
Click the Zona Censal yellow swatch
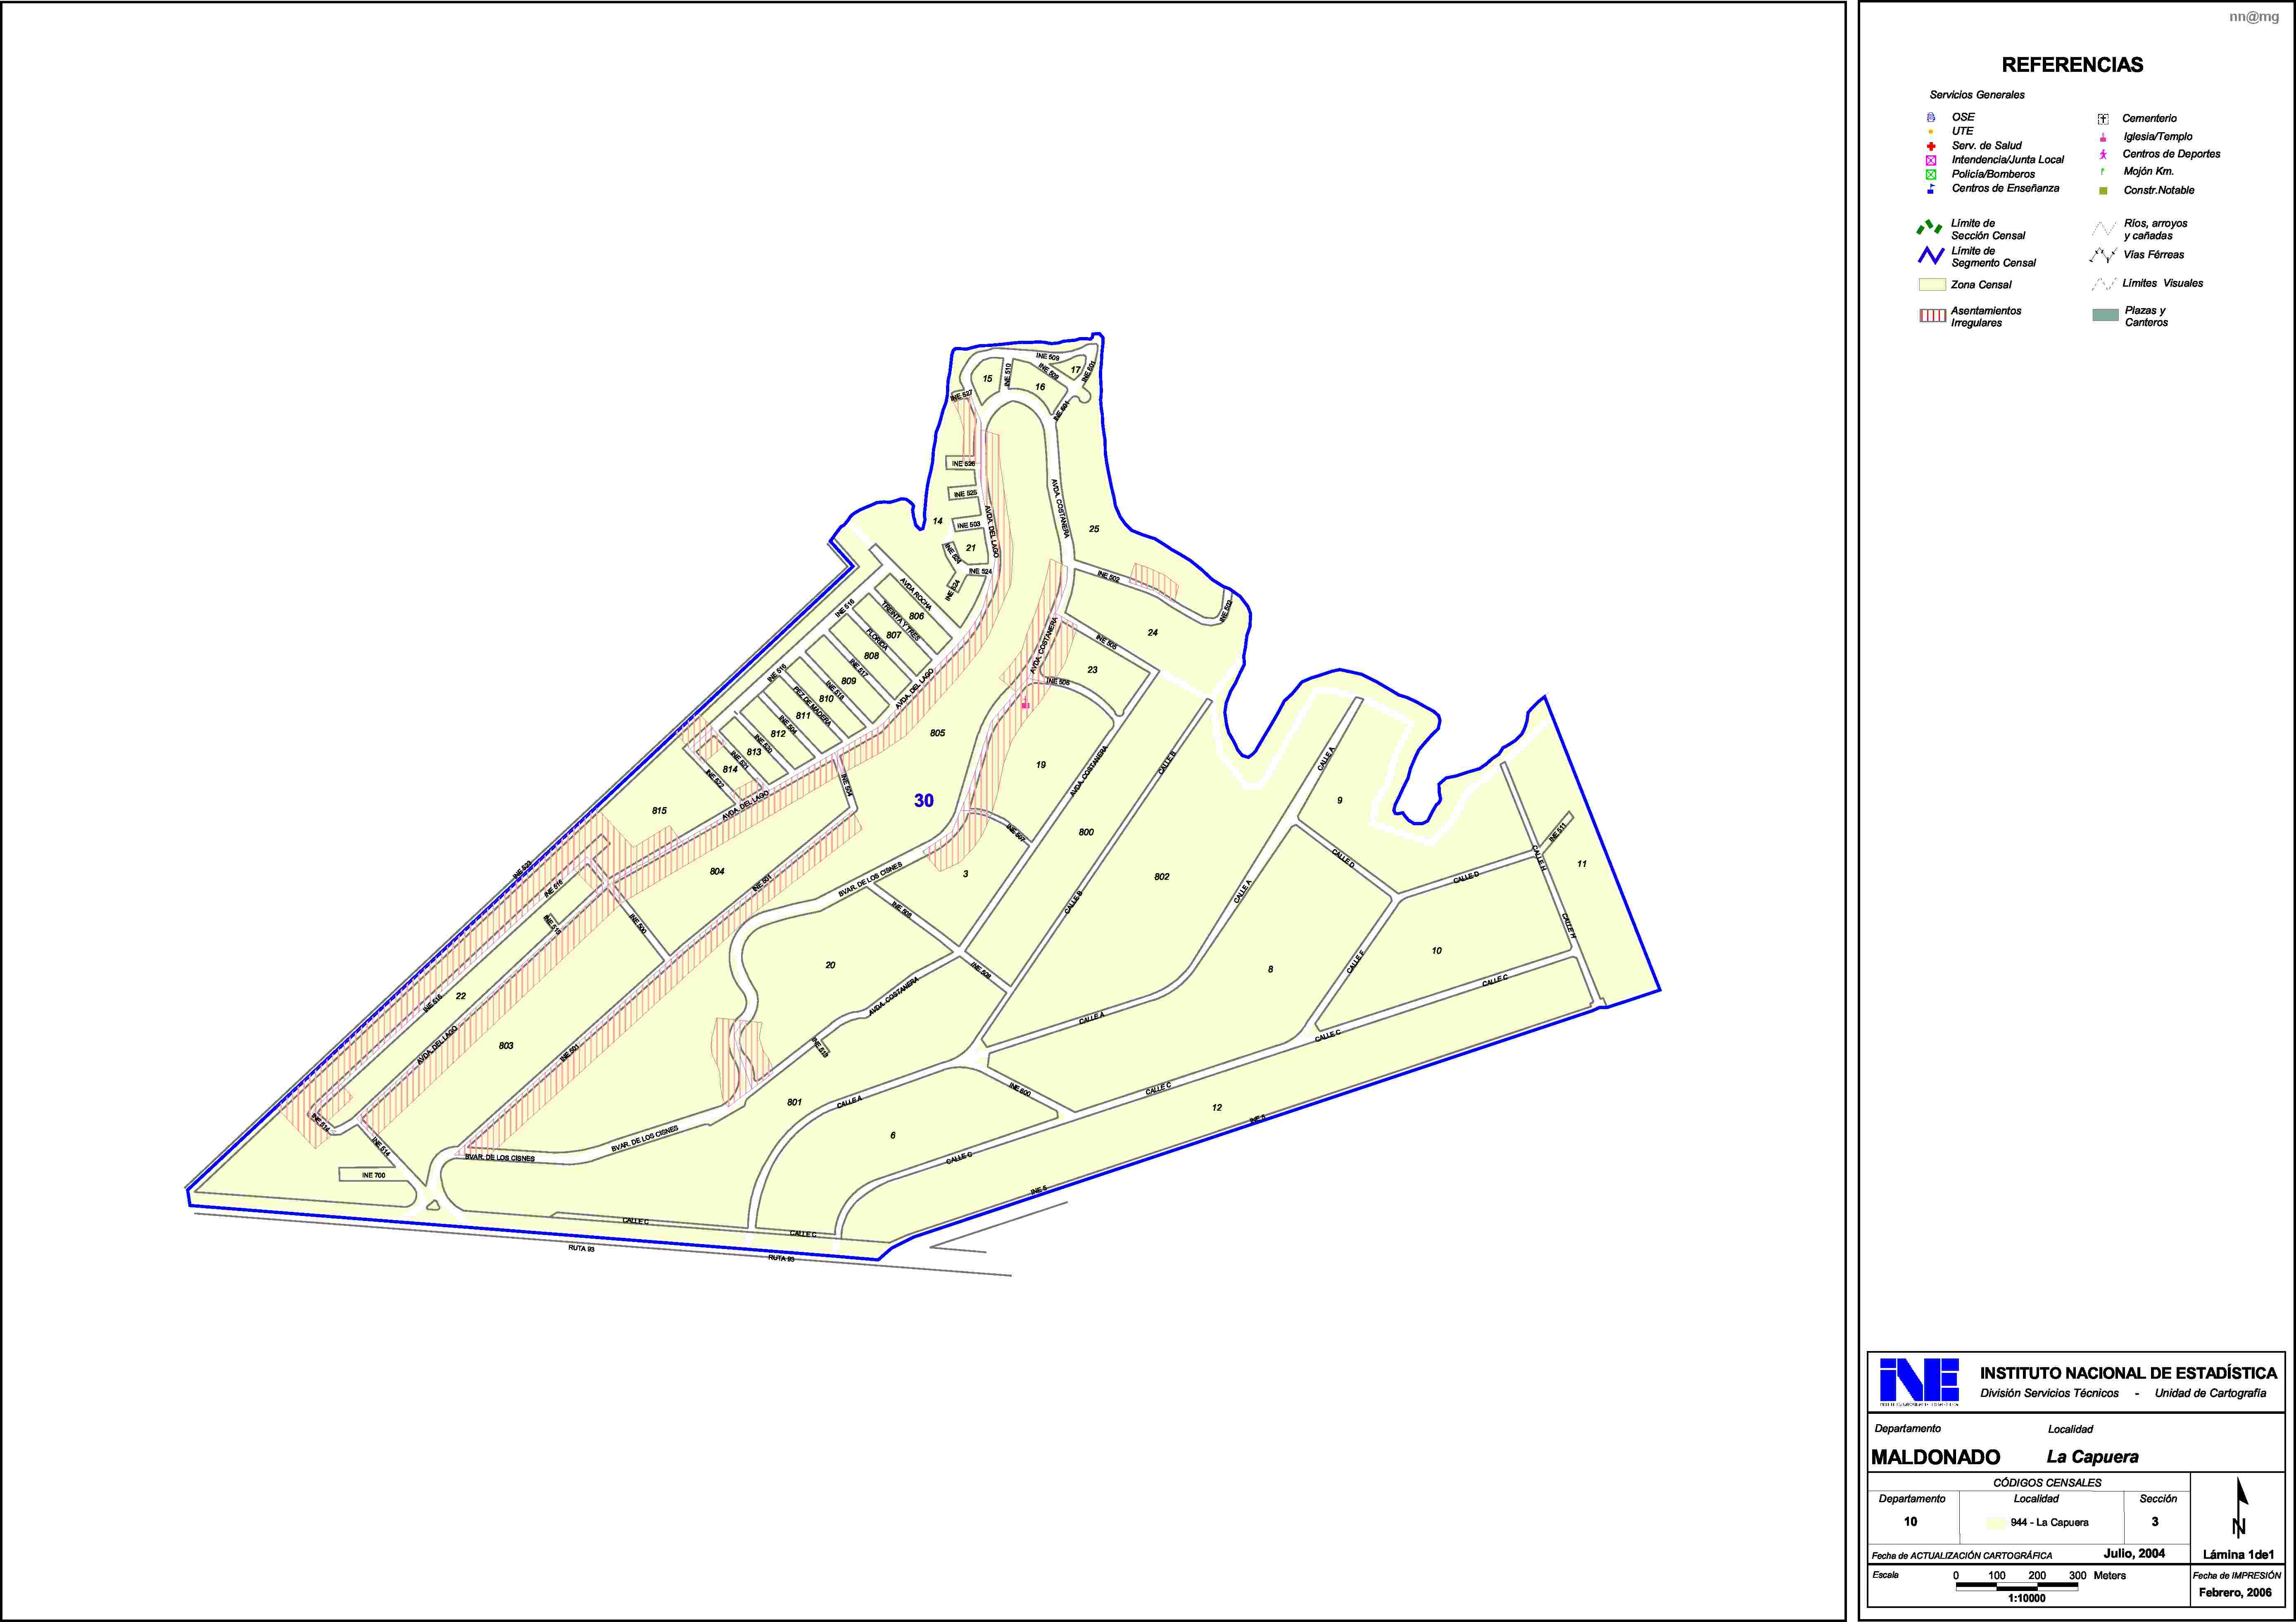(1932, 285)
